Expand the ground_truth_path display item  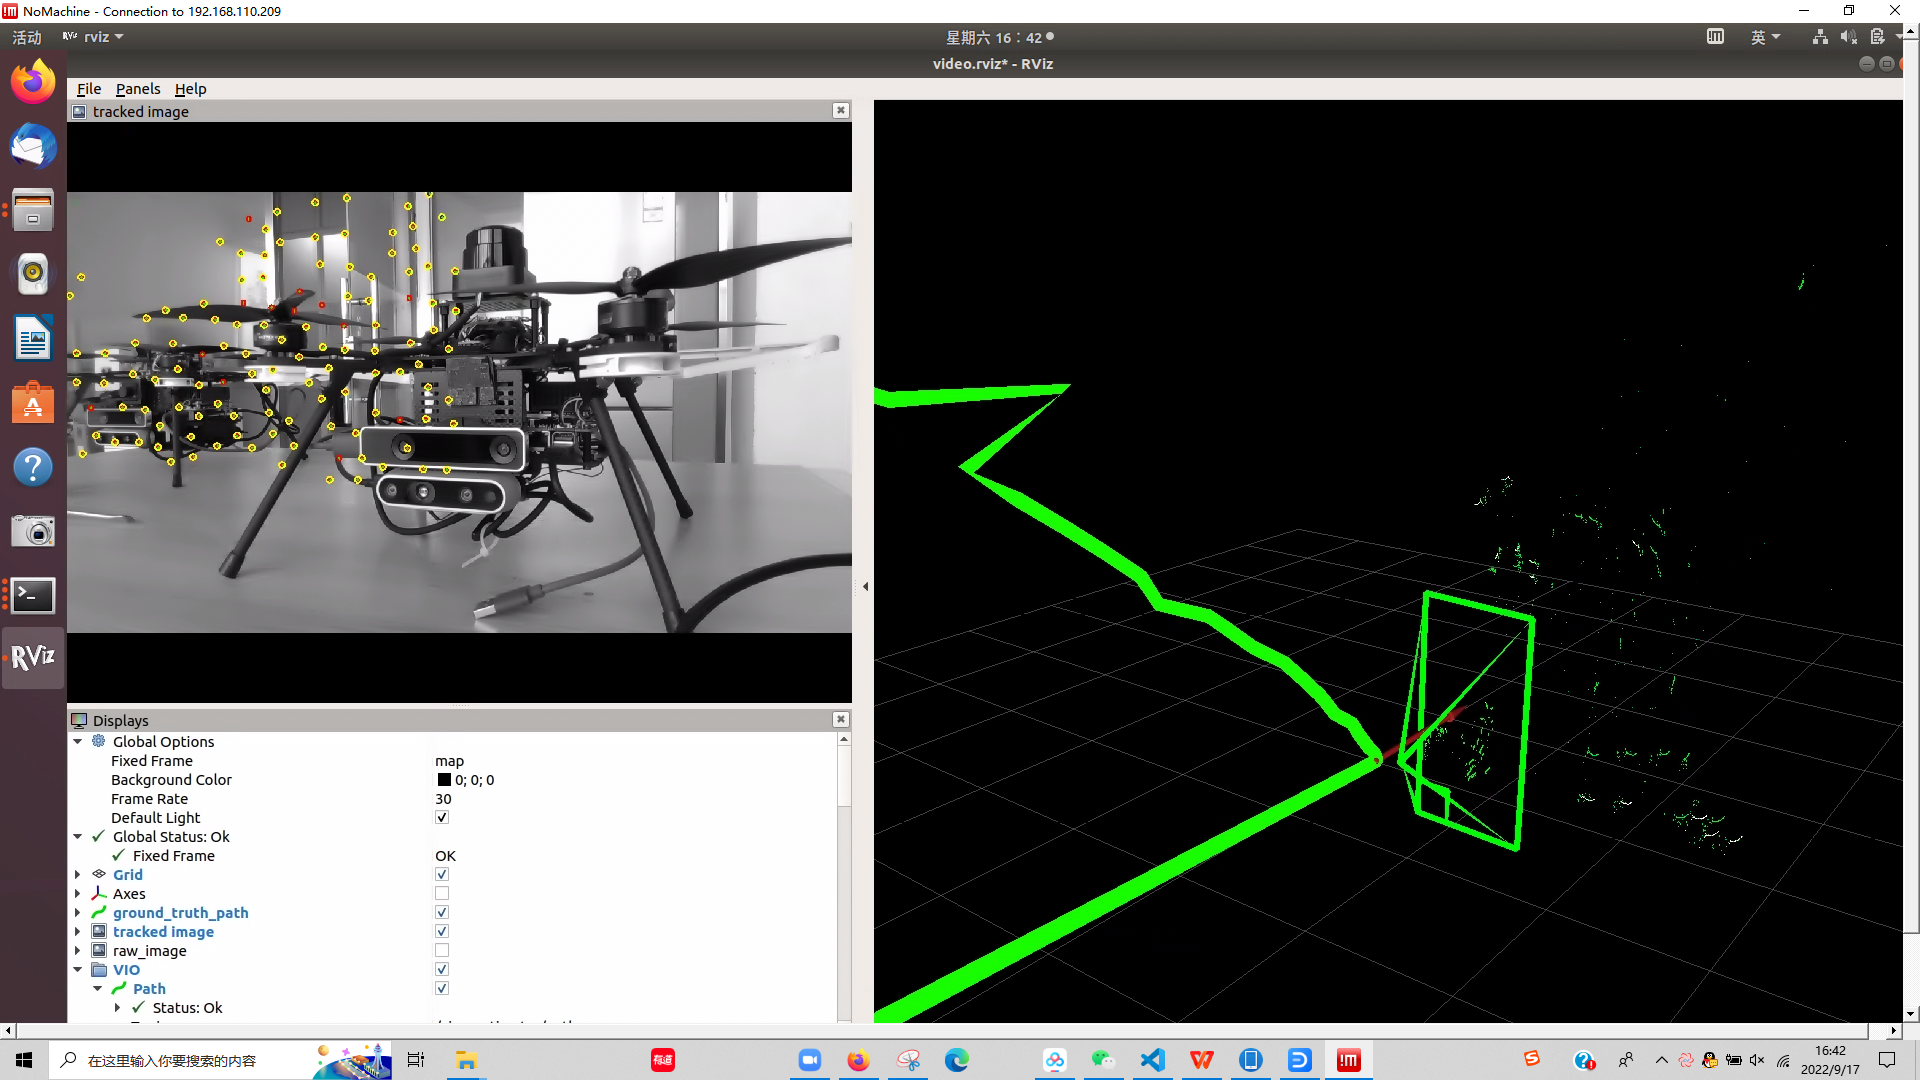tap(78, 913)
